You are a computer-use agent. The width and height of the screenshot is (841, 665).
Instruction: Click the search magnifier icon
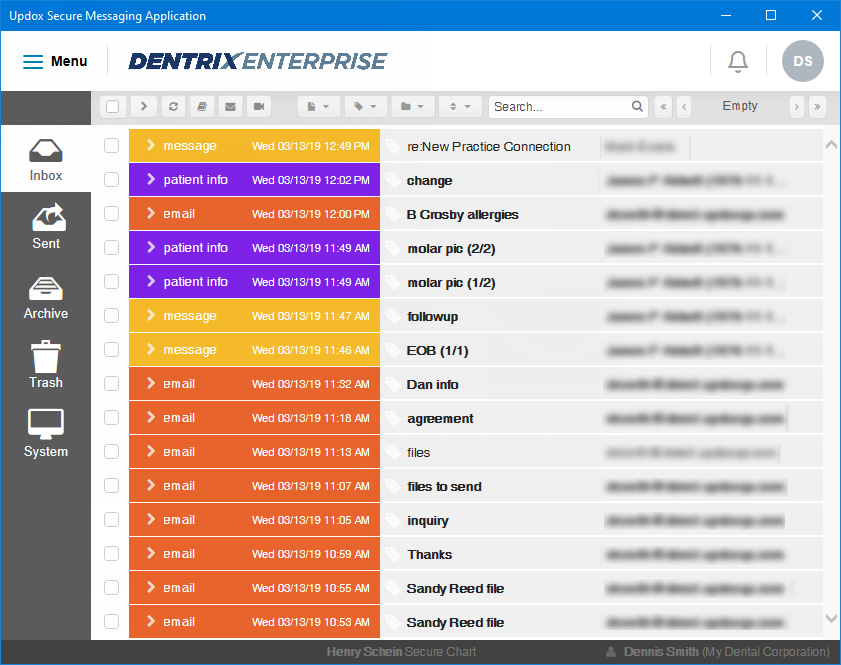637,106
